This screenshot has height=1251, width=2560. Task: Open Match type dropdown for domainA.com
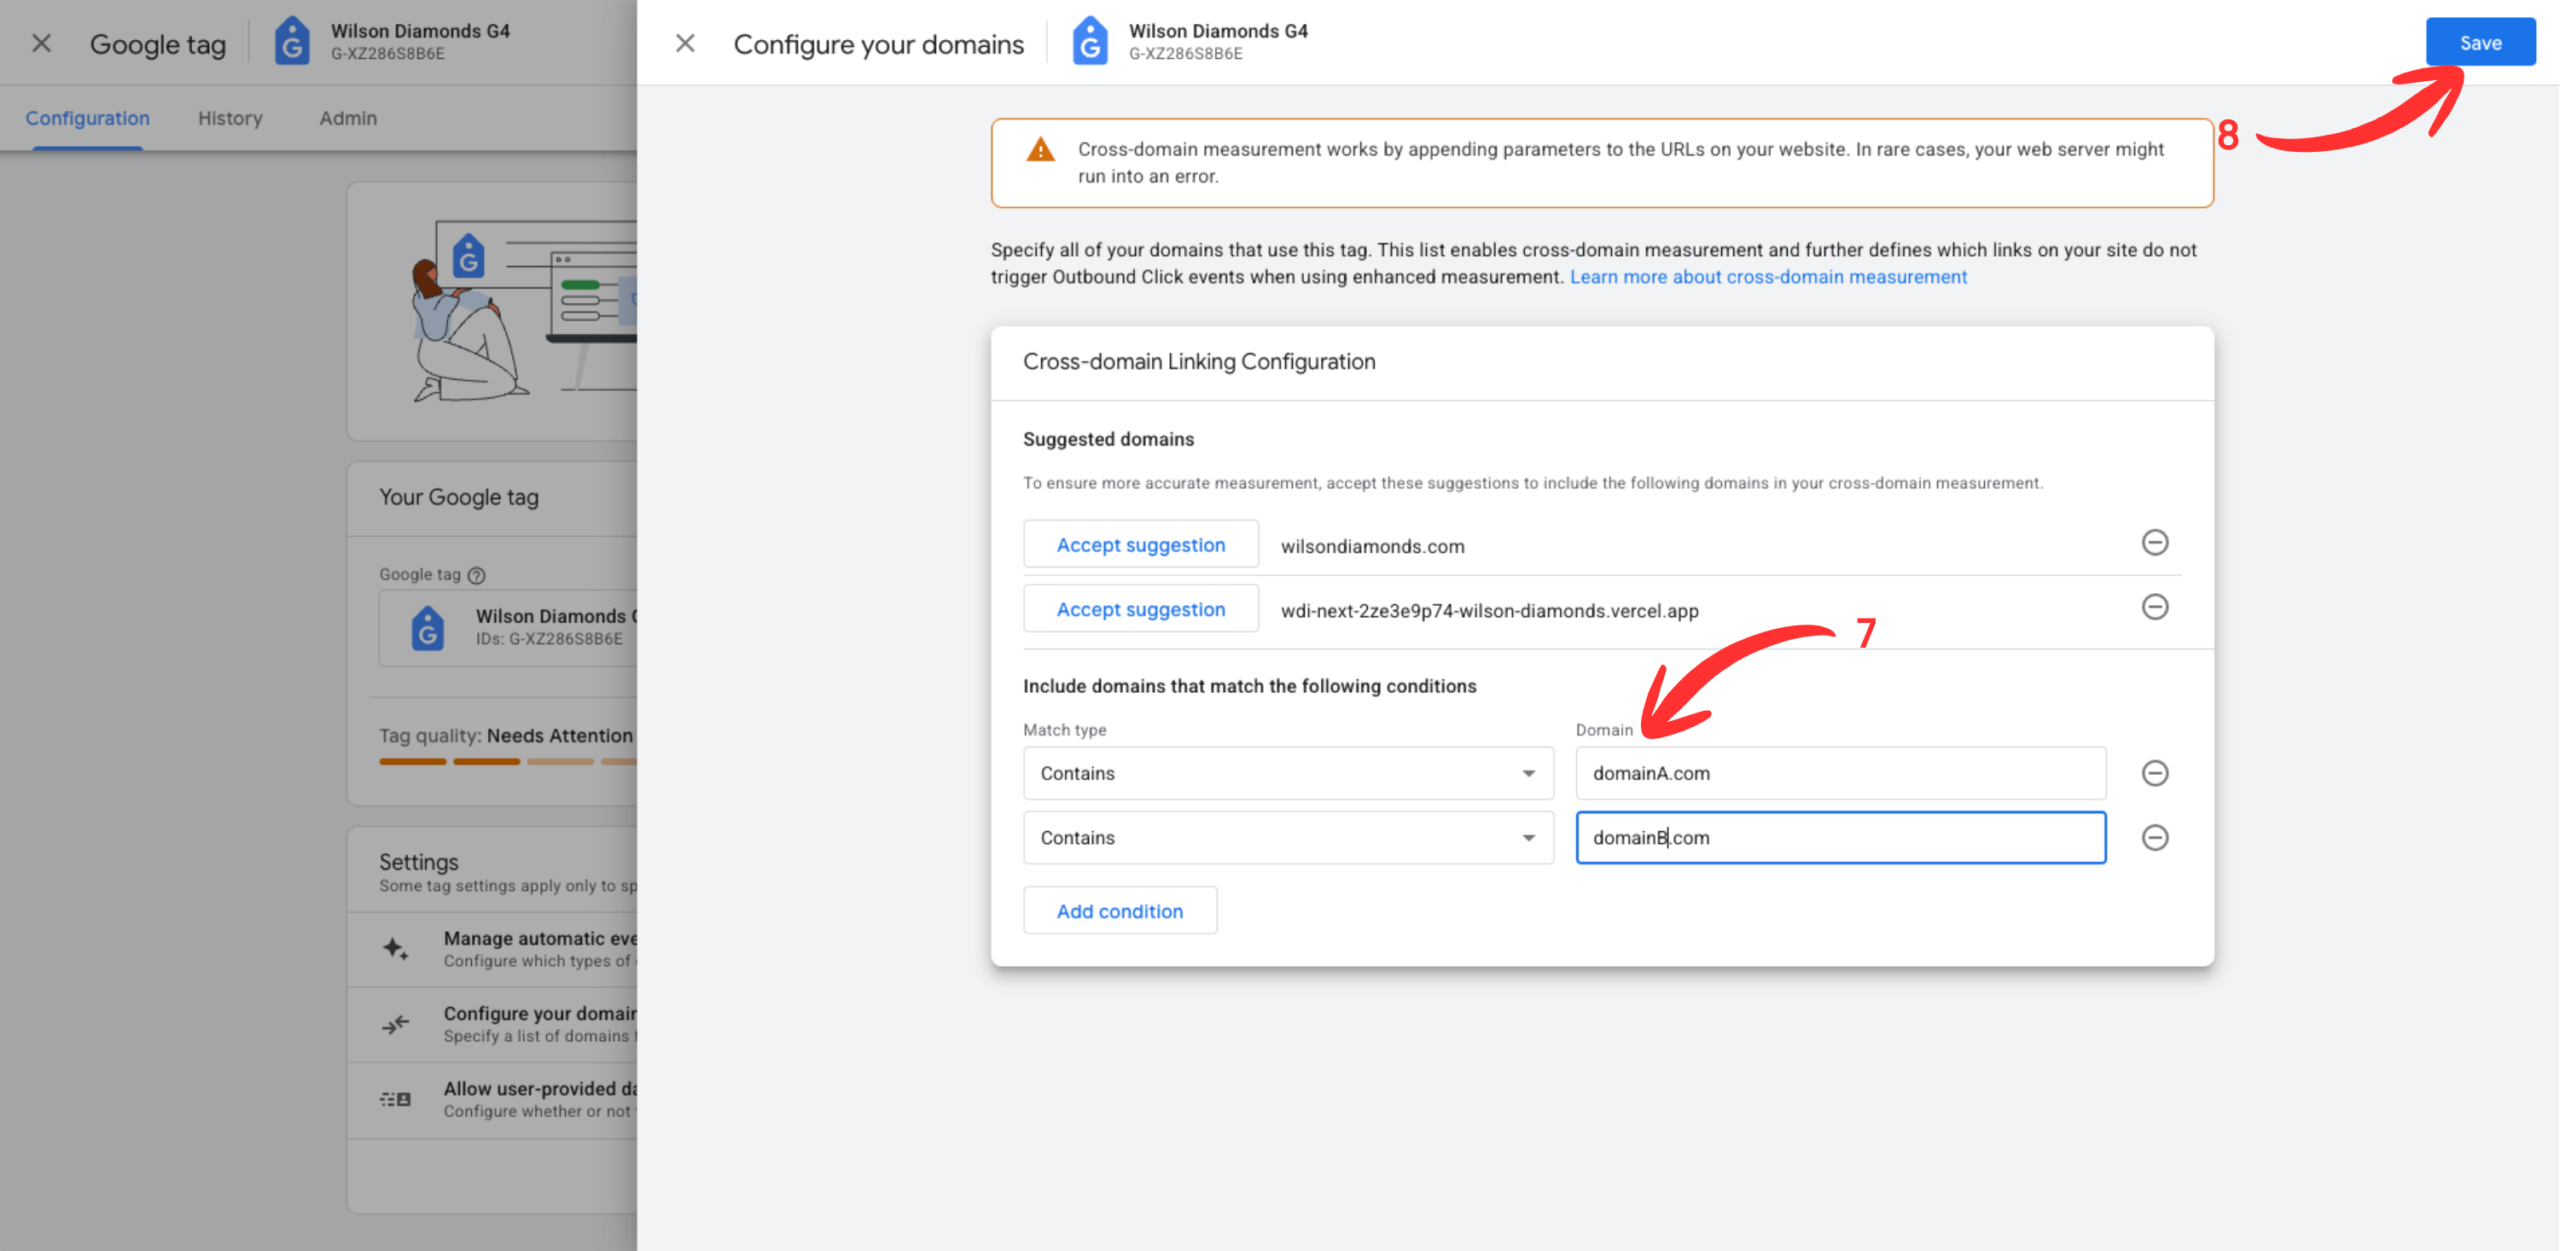(1288, 773)
